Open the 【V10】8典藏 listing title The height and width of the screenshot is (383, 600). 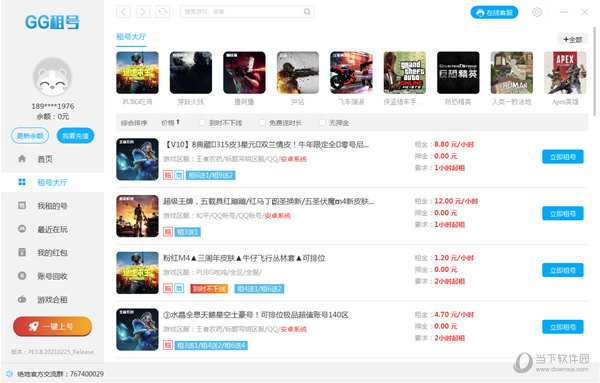click(x=266, y=145)
